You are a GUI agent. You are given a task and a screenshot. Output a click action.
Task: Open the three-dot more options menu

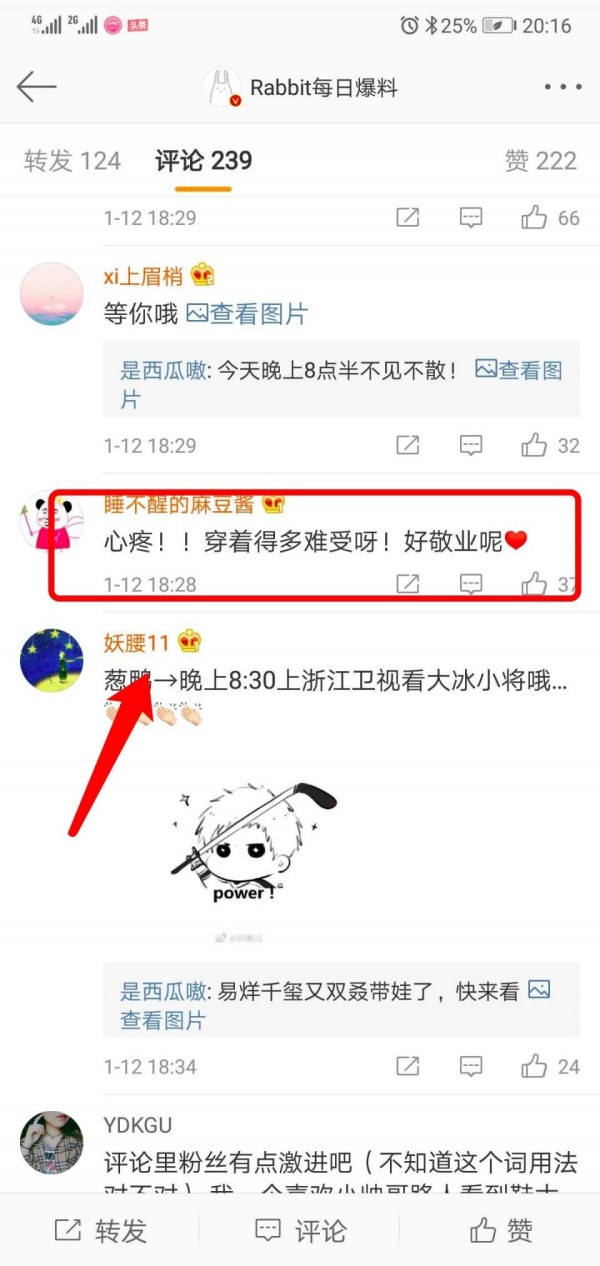tap(563, 88)
